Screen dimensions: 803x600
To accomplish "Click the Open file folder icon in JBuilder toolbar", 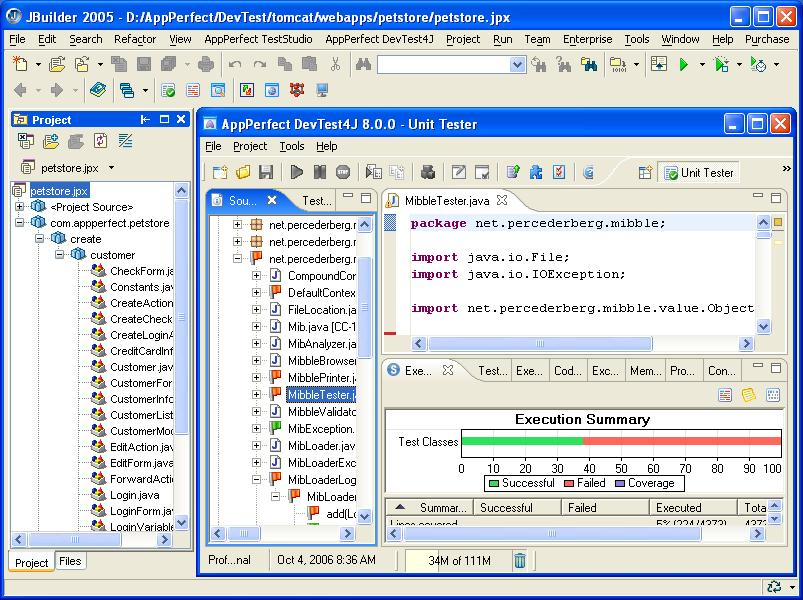I will (x=57, y=64).
